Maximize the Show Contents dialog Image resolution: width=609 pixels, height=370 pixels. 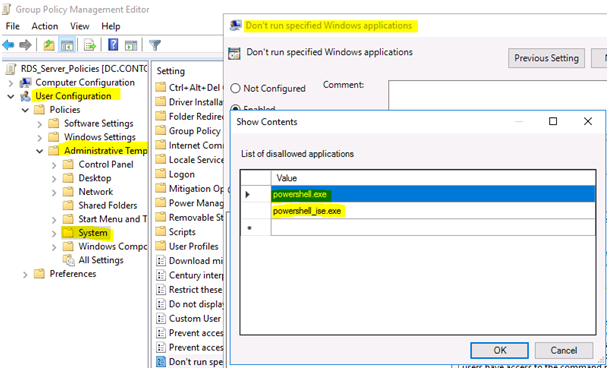point(553,122)
